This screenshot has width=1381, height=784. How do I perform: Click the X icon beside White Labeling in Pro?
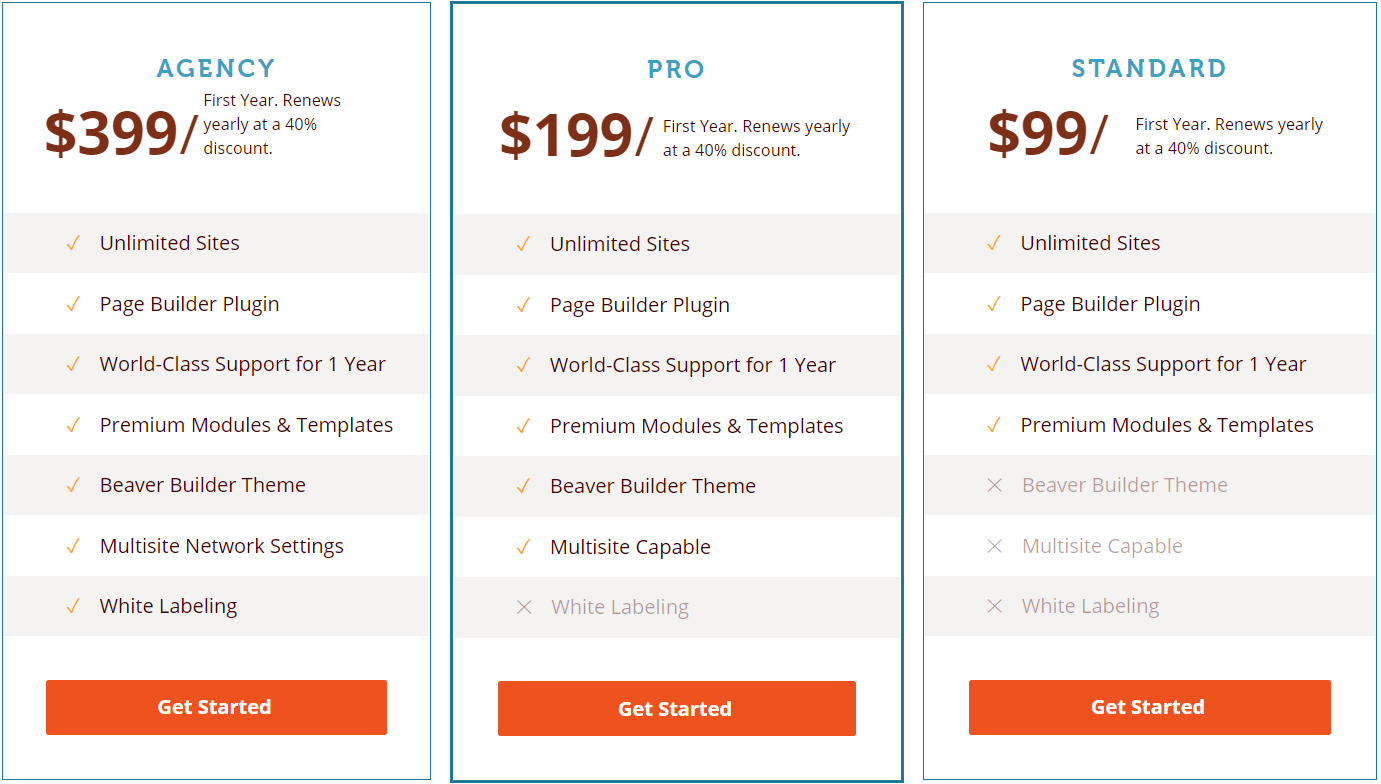[524, 607]
